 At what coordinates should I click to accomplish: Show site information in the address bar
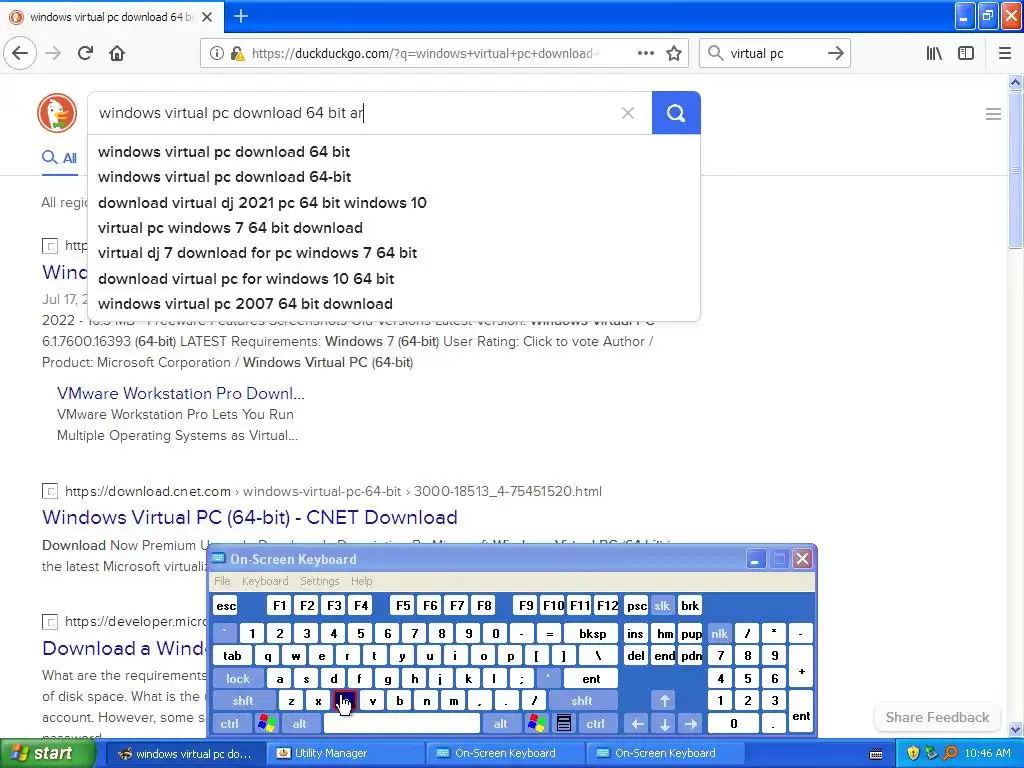pos(217,54)
